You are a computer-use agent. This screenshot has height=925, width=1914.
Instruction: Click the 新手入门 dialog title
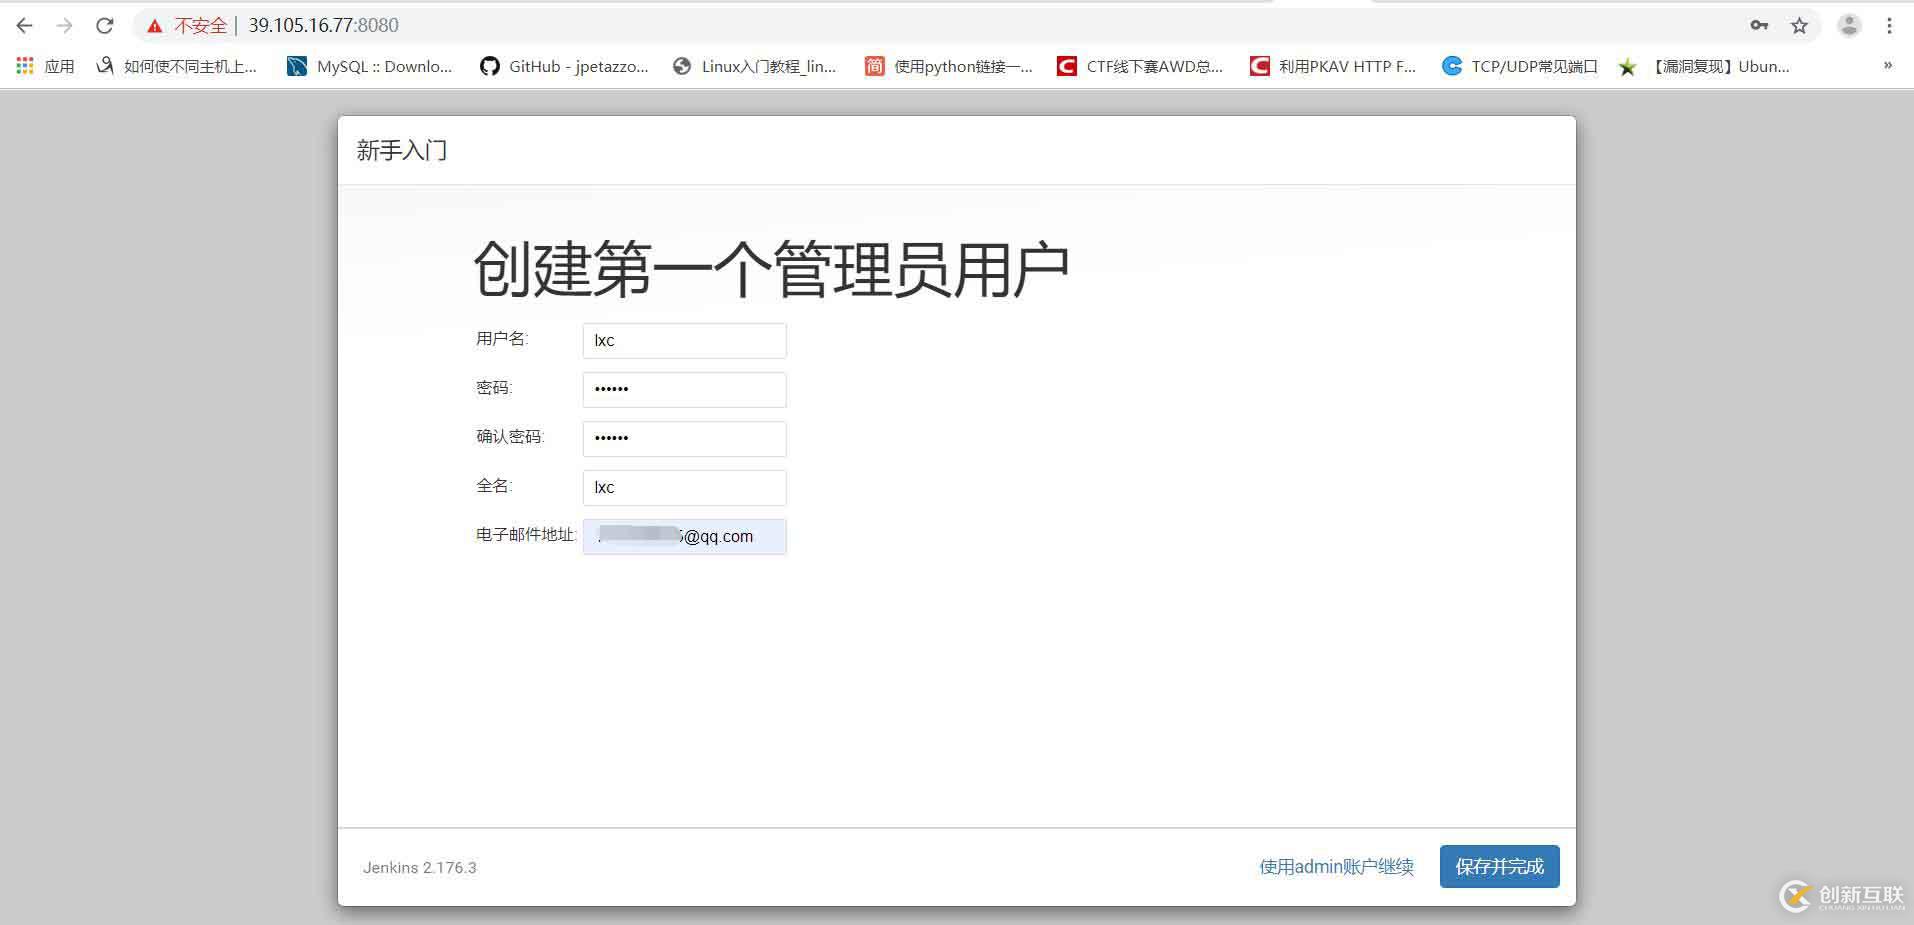pyautogui.click(x=402, y=151)
